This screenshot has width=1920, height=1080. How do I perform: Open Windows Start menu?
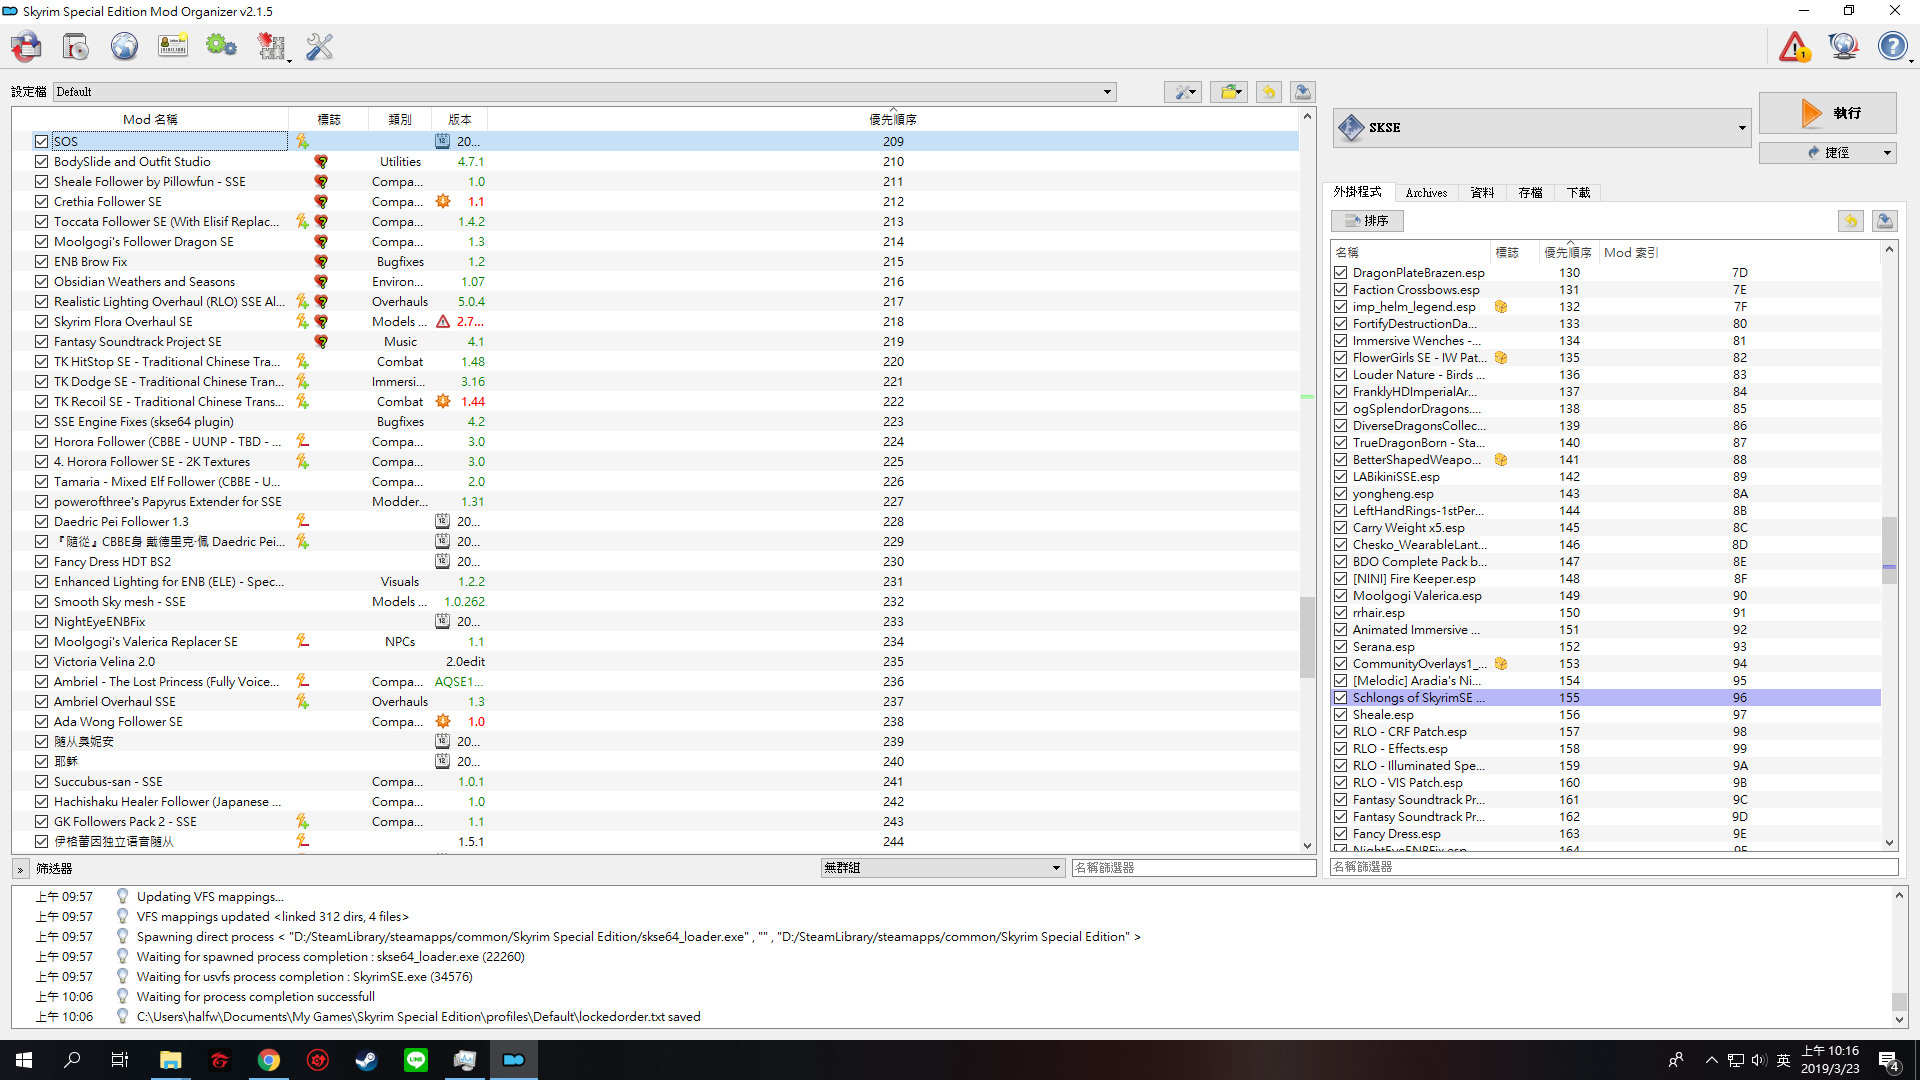point(24,1060)
